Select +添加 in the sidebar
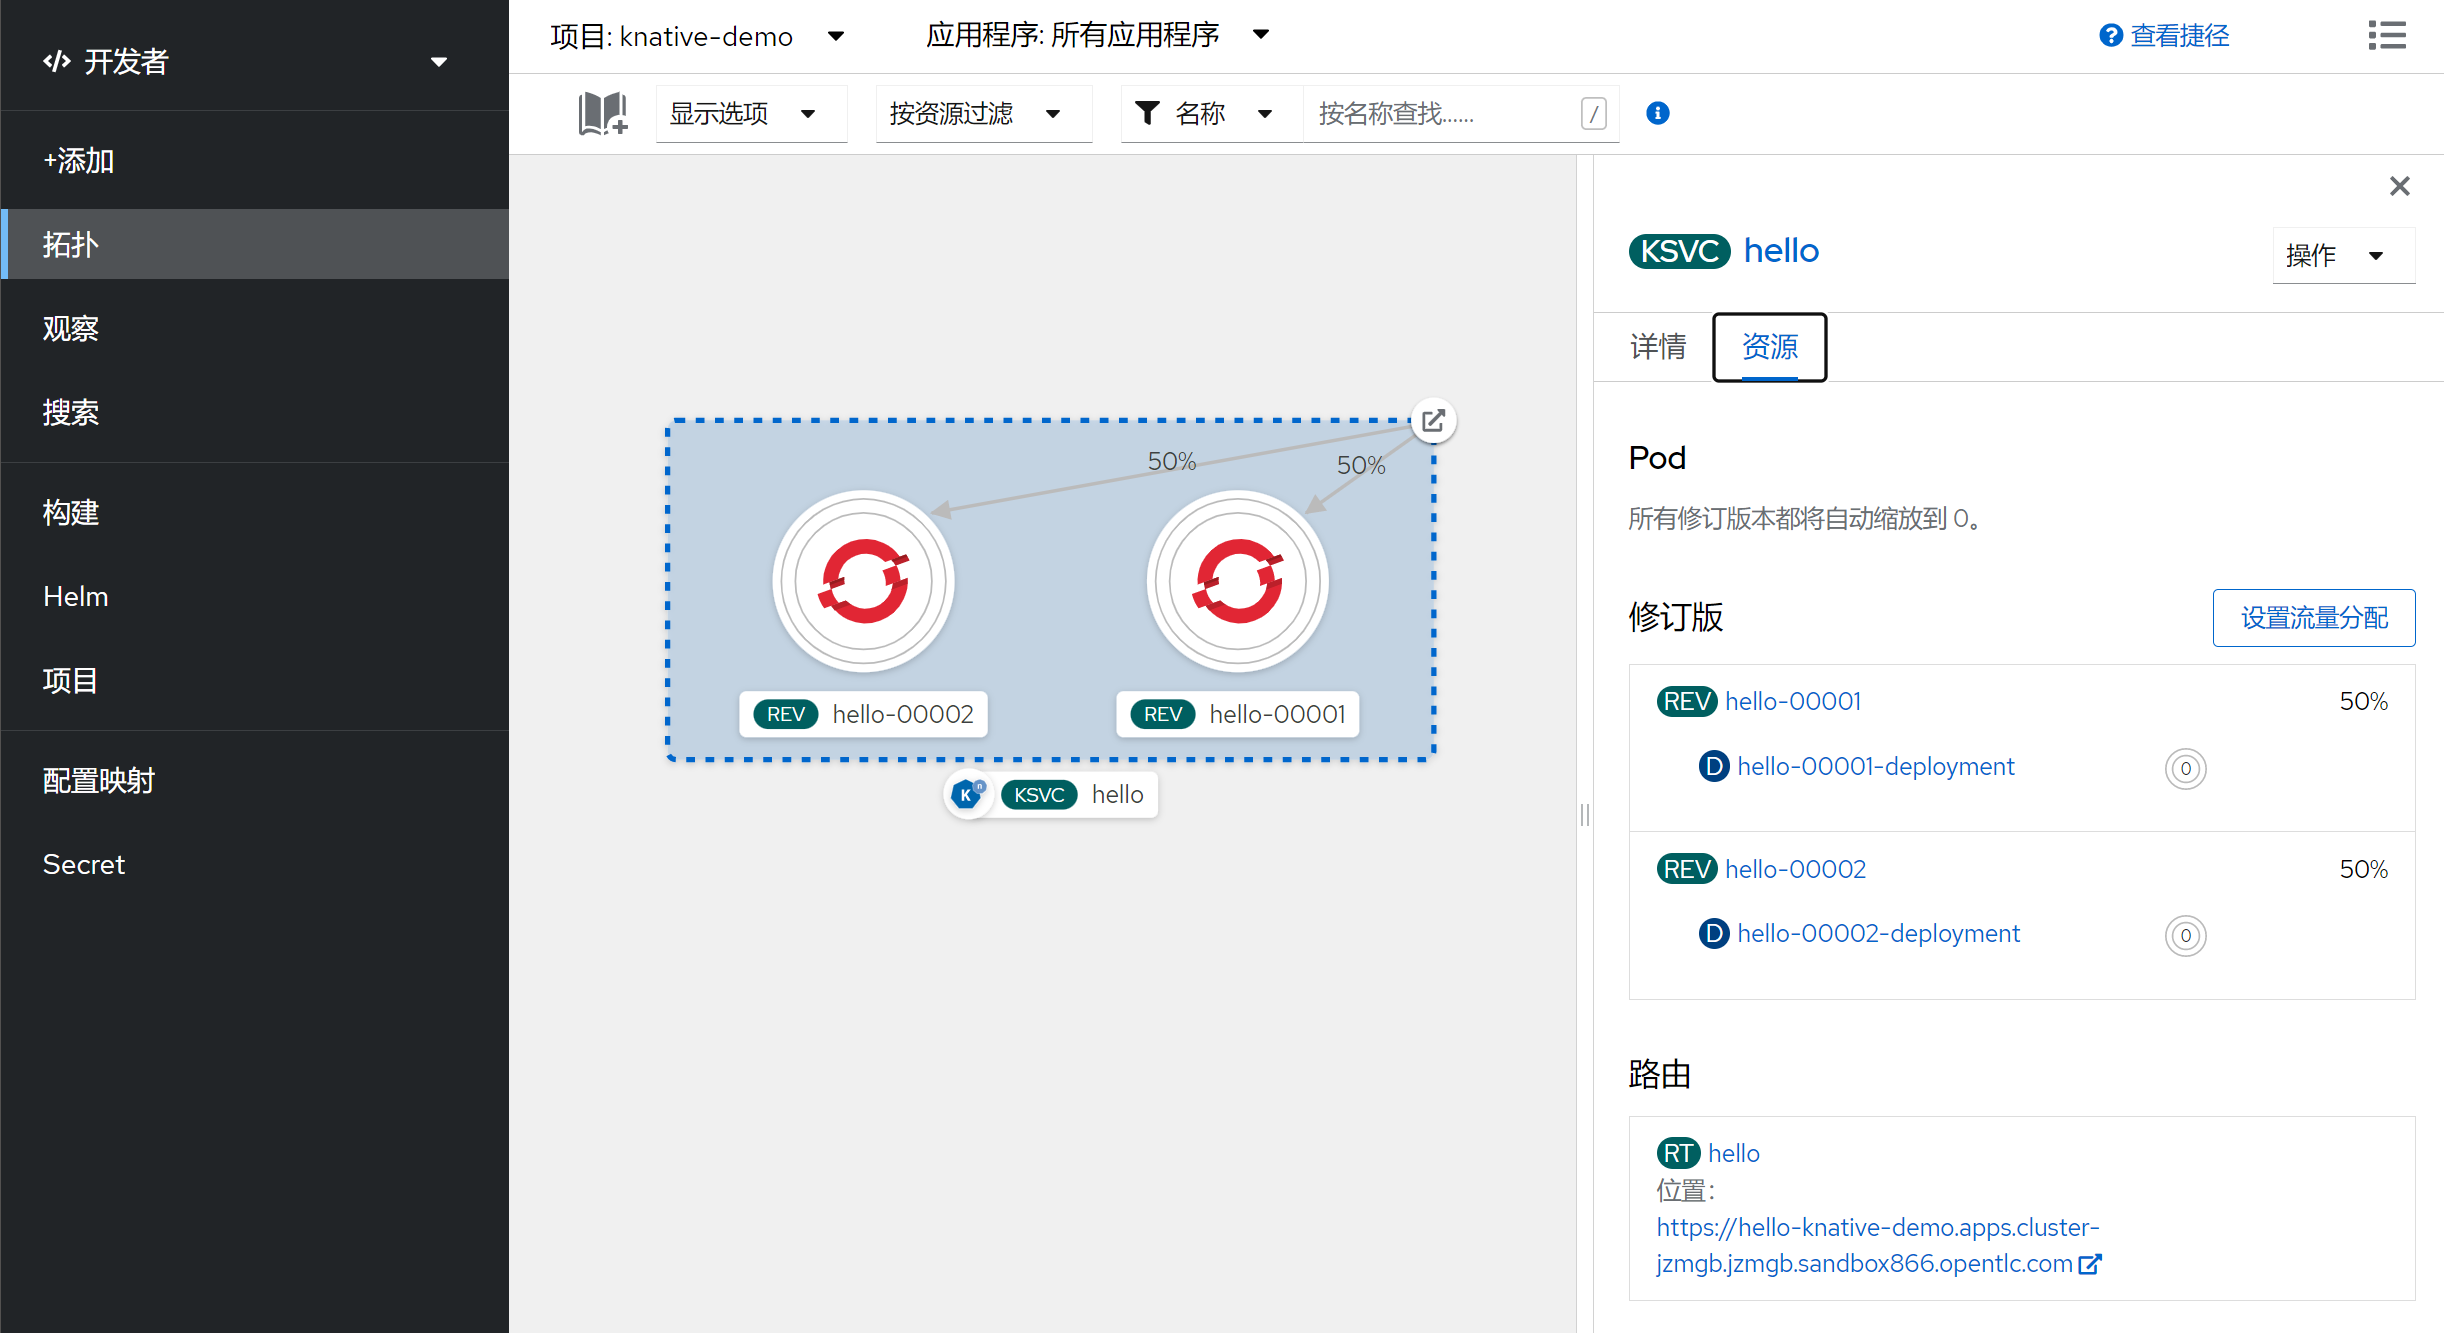This screenshot has height=1333, width=2444. [254, 160]
